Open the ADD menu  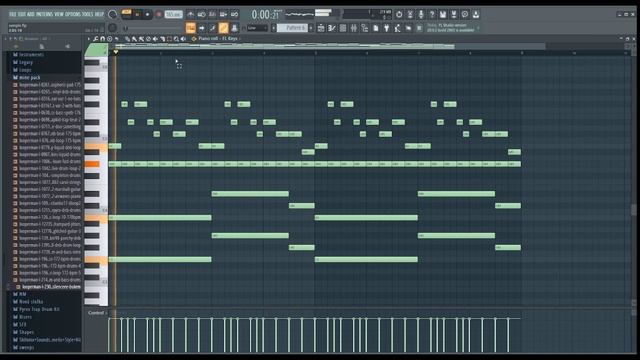31,14
